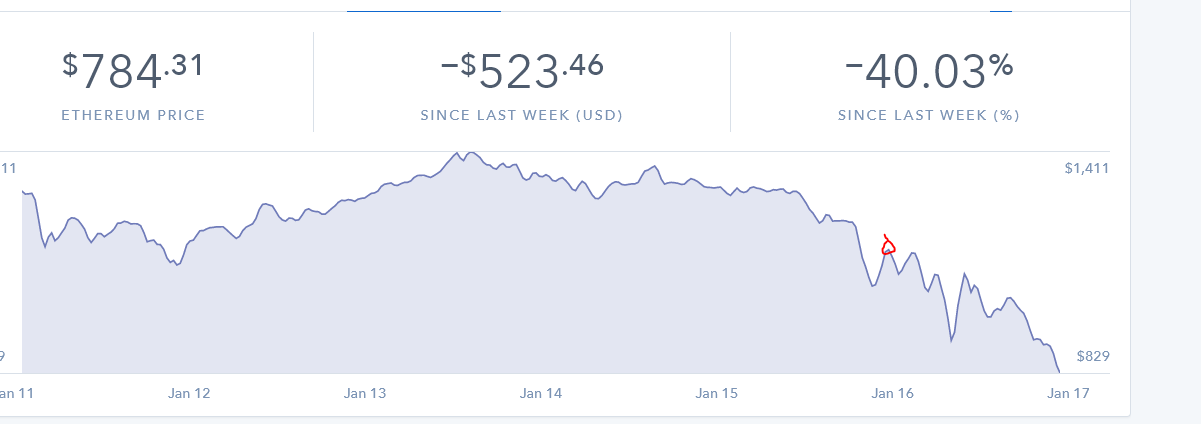Click the $1,411 high price axis label
Screen dimensions: 1201x424
pos(1087,168)
